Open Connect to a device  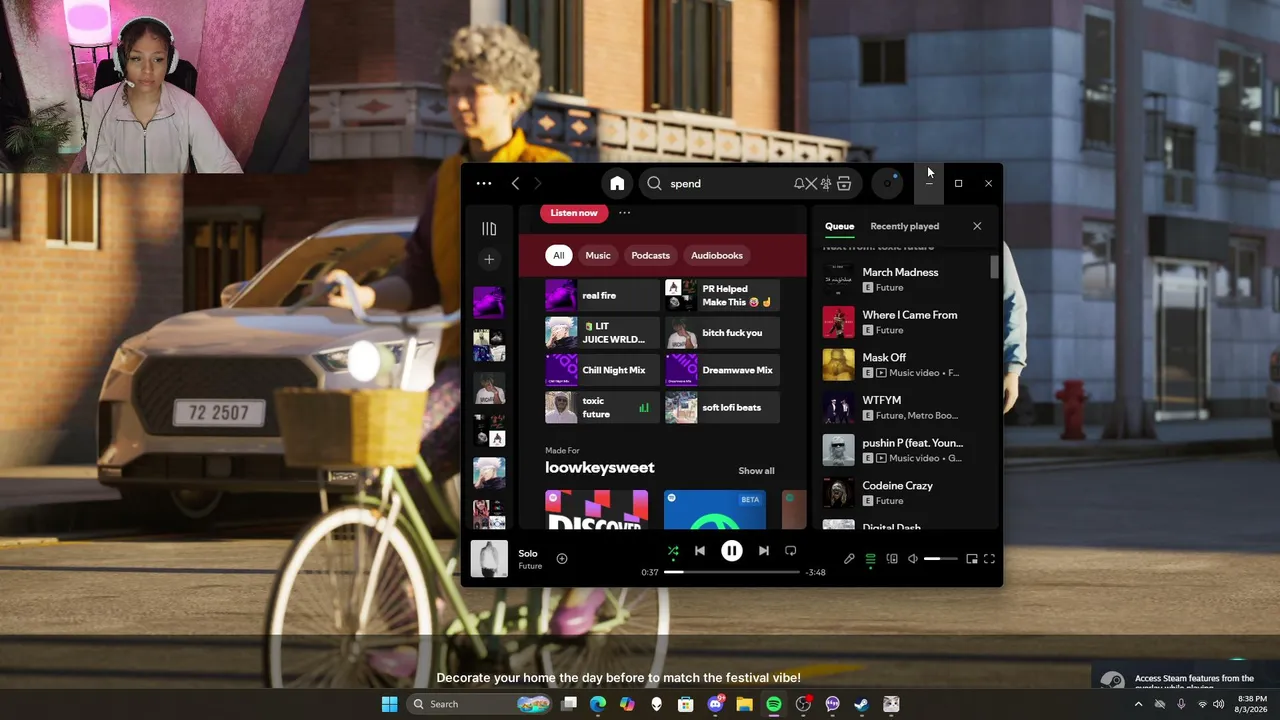point(892,559)
